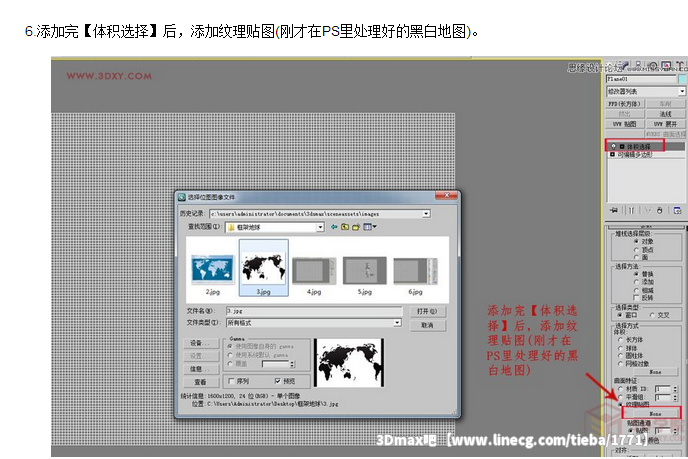The height and width of the screenshot is (459, 688).
Task: Select 顶点 stack selection level radio
Action: [636, 249]
